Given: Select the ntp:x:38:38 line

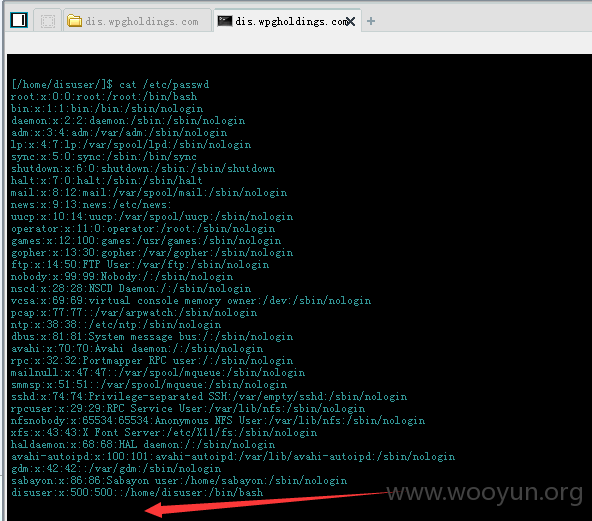Looking at the screenshot, I should click(x=116, y=325).
